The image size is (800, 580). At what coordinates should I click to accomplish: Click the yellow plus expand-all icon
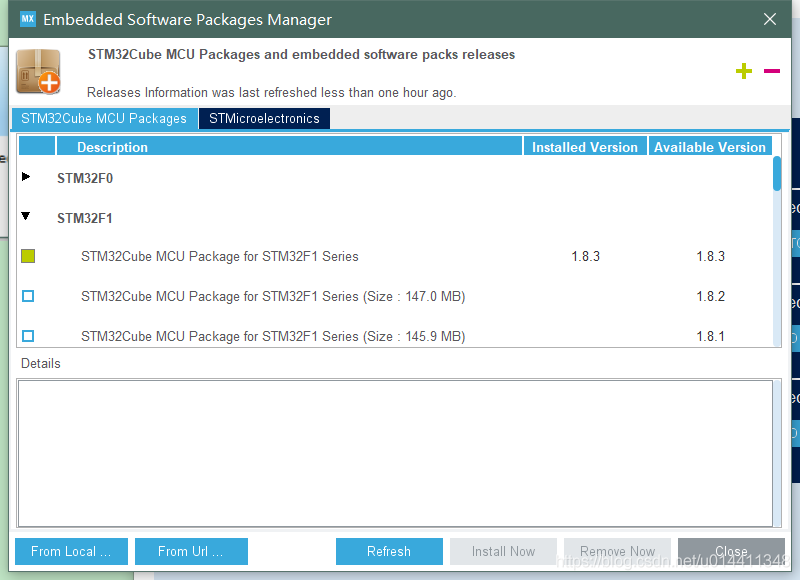(744, 71)
